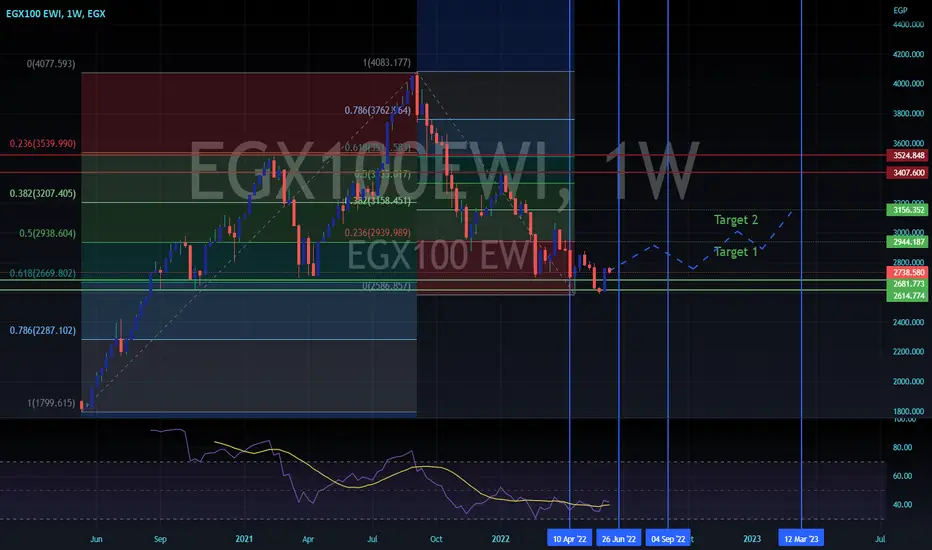Click the 3524.848 red price label

(x=908, y=156)
